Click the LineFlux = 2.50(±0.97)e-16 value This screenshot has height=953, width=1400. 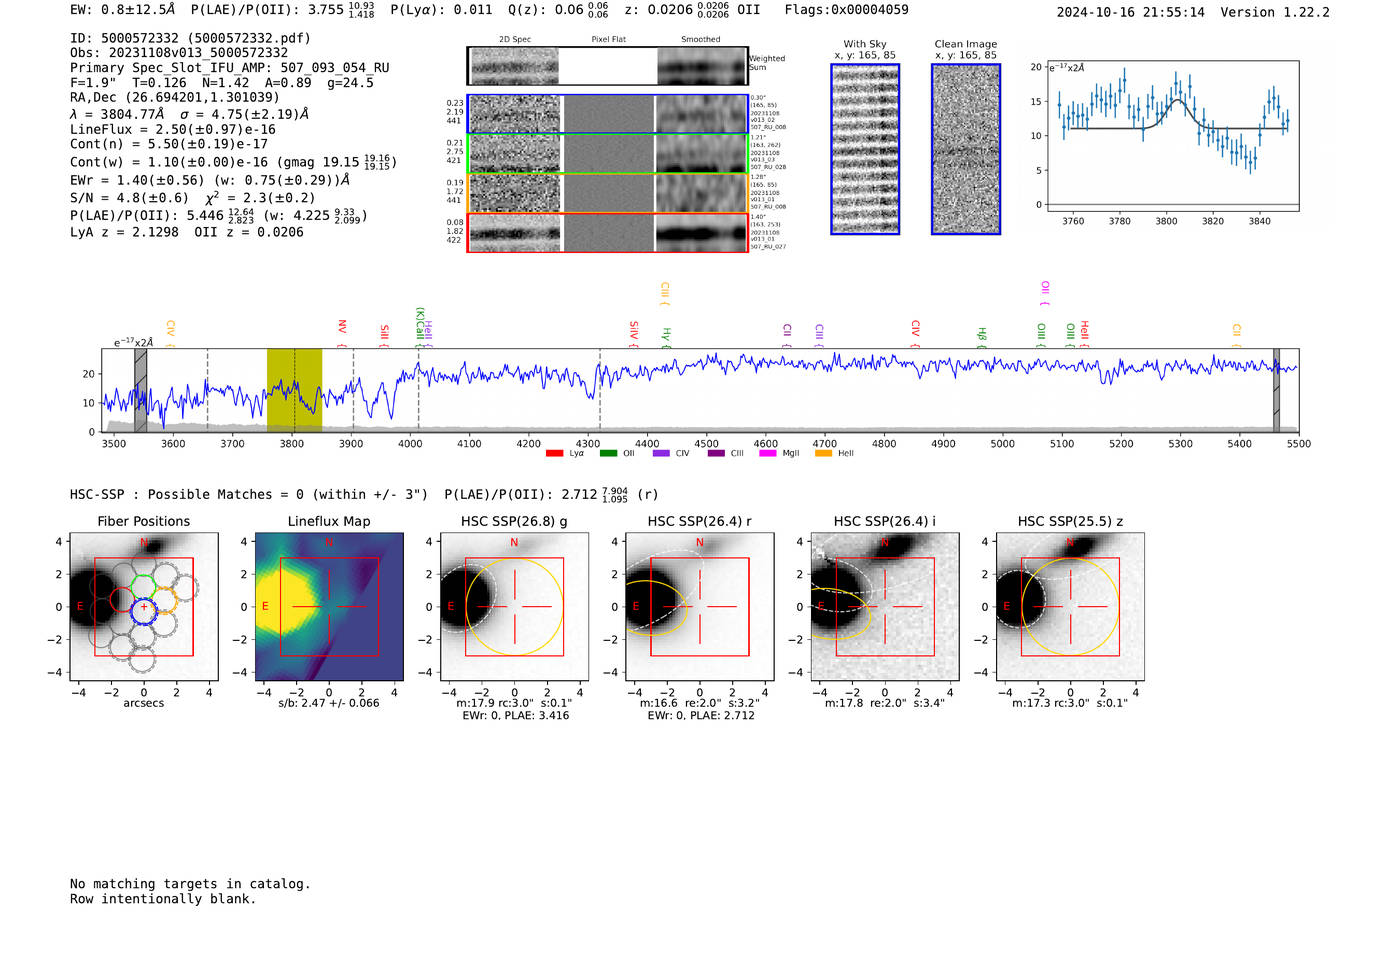point(173,129)
